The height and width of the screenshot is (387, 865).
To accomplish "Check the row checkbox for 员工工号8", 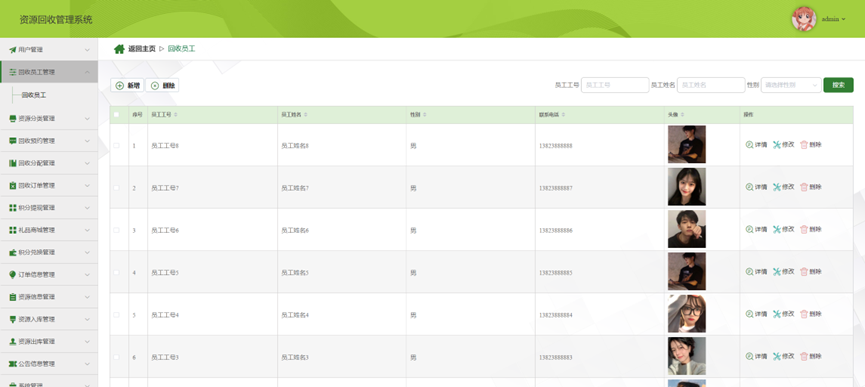I will point(116,146).
